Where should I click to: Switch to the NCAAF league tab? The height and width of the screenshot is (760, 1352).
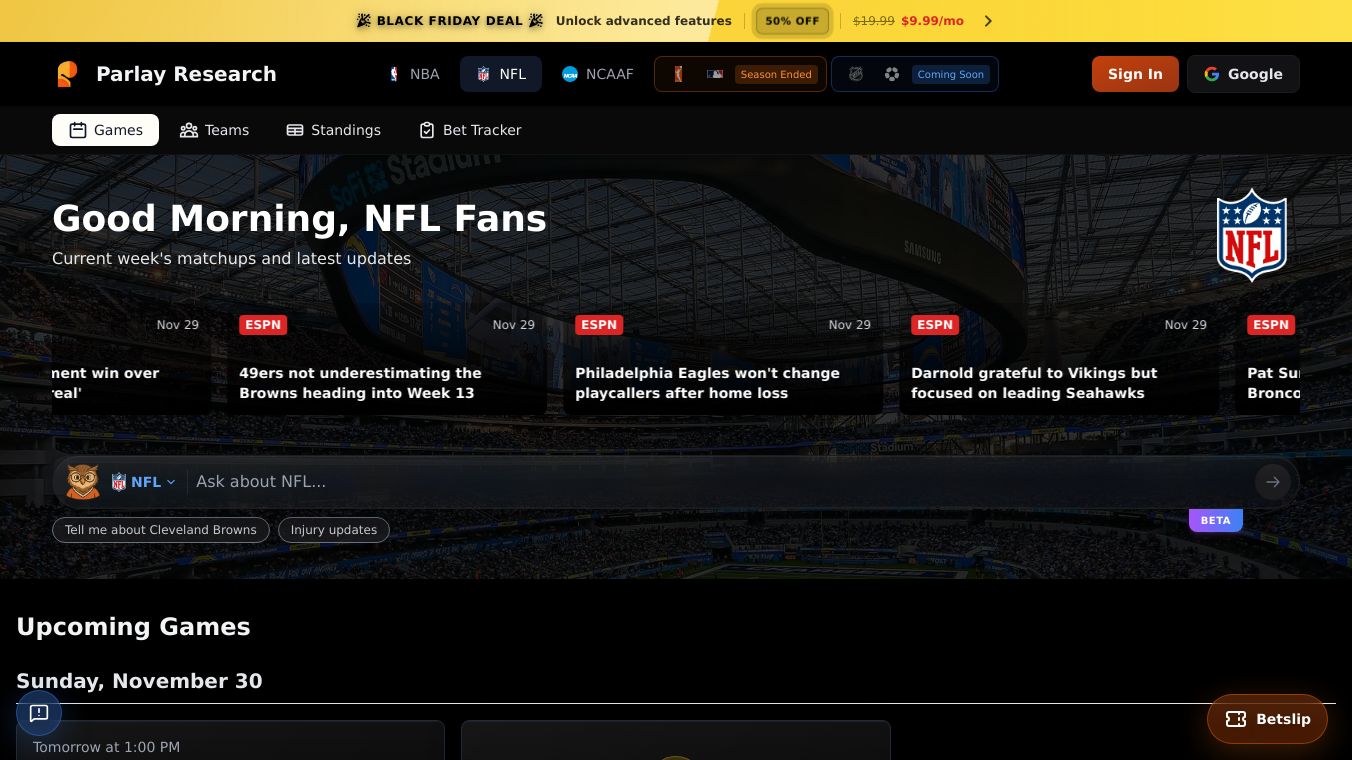coord(598,74)
